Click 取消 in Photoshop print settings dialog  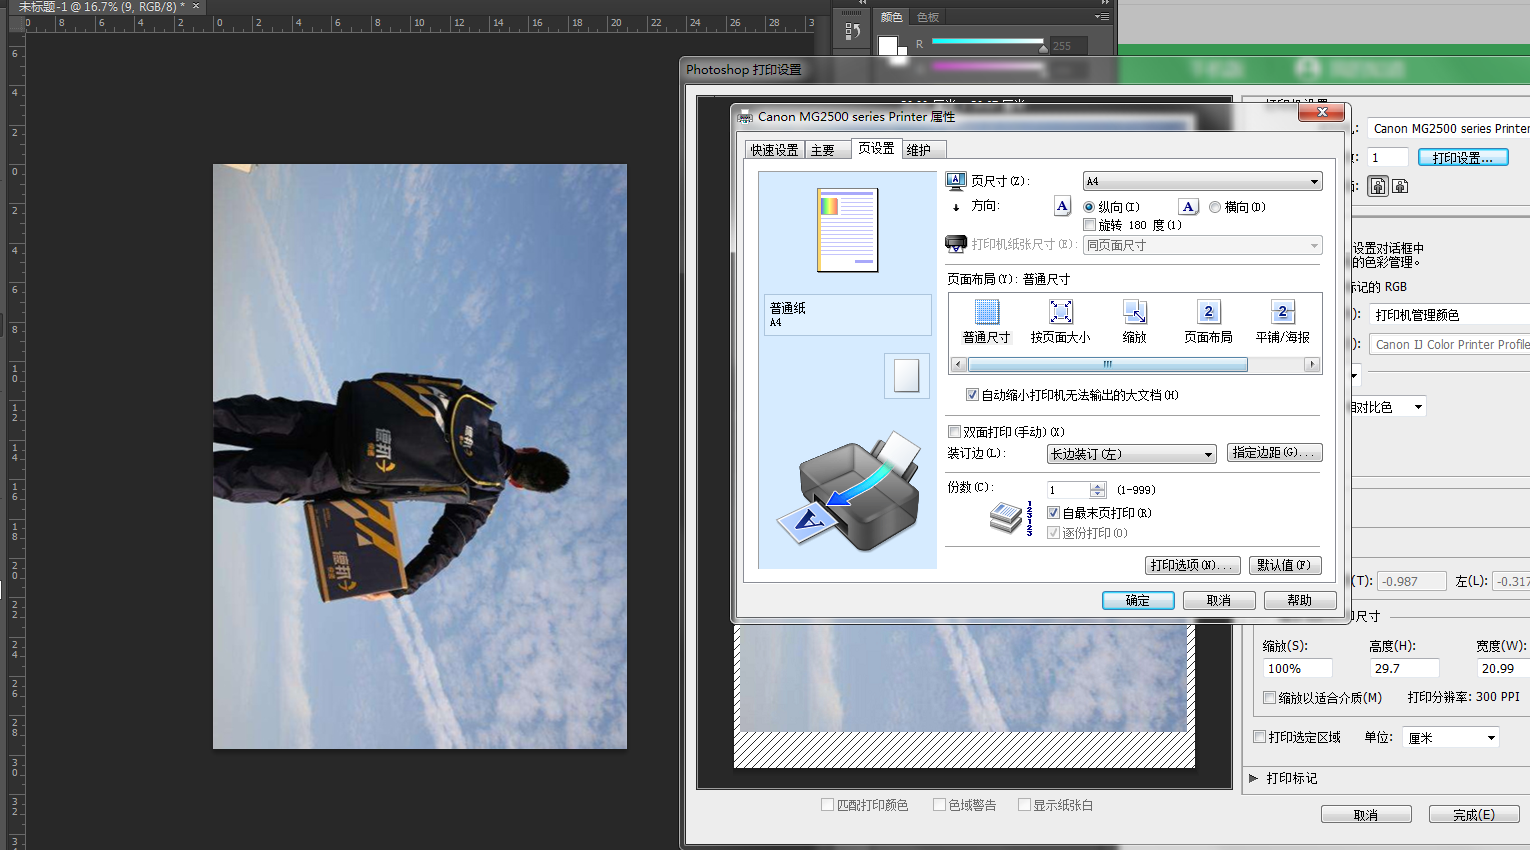click(1366, 814)
